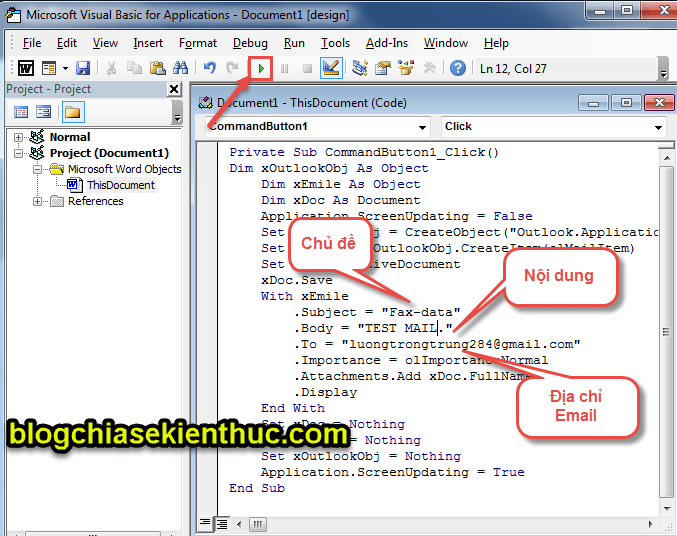Open the Properties Window toolbar icon

pyautogui.click(x=383, y=68)
